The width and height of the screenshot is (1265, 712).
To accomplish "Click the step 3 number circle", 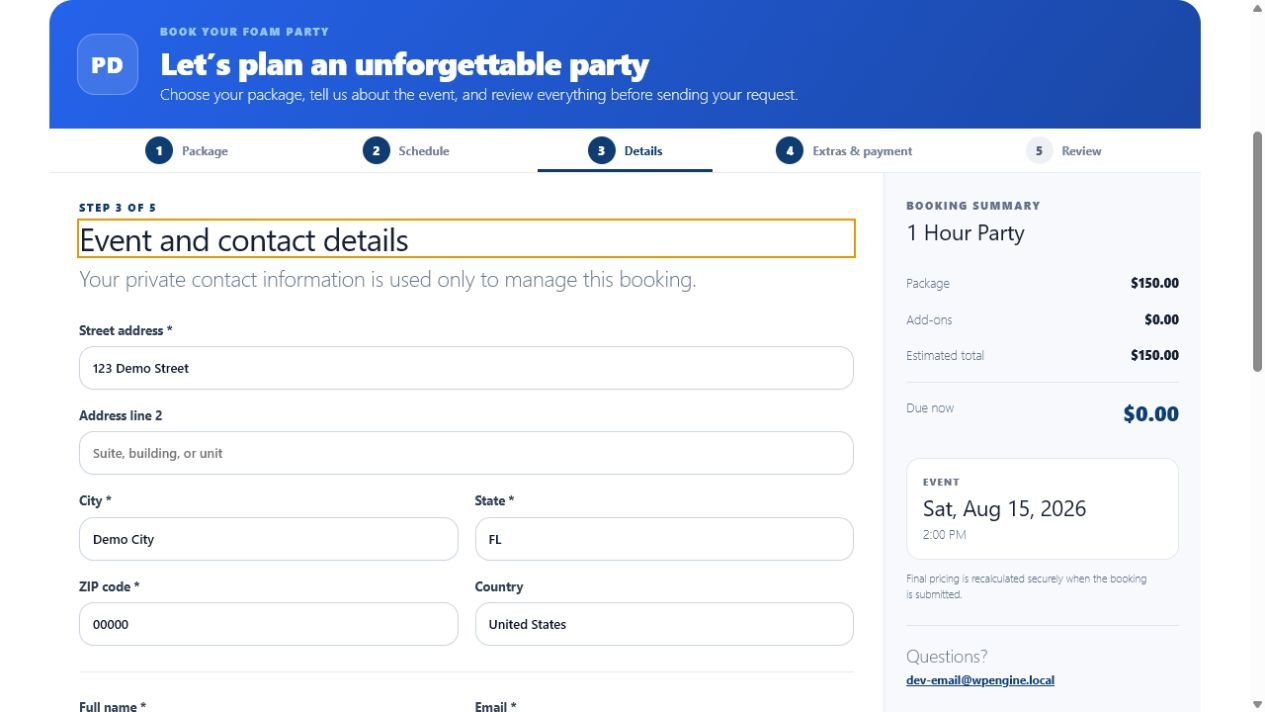I will (x=601, y=151).
